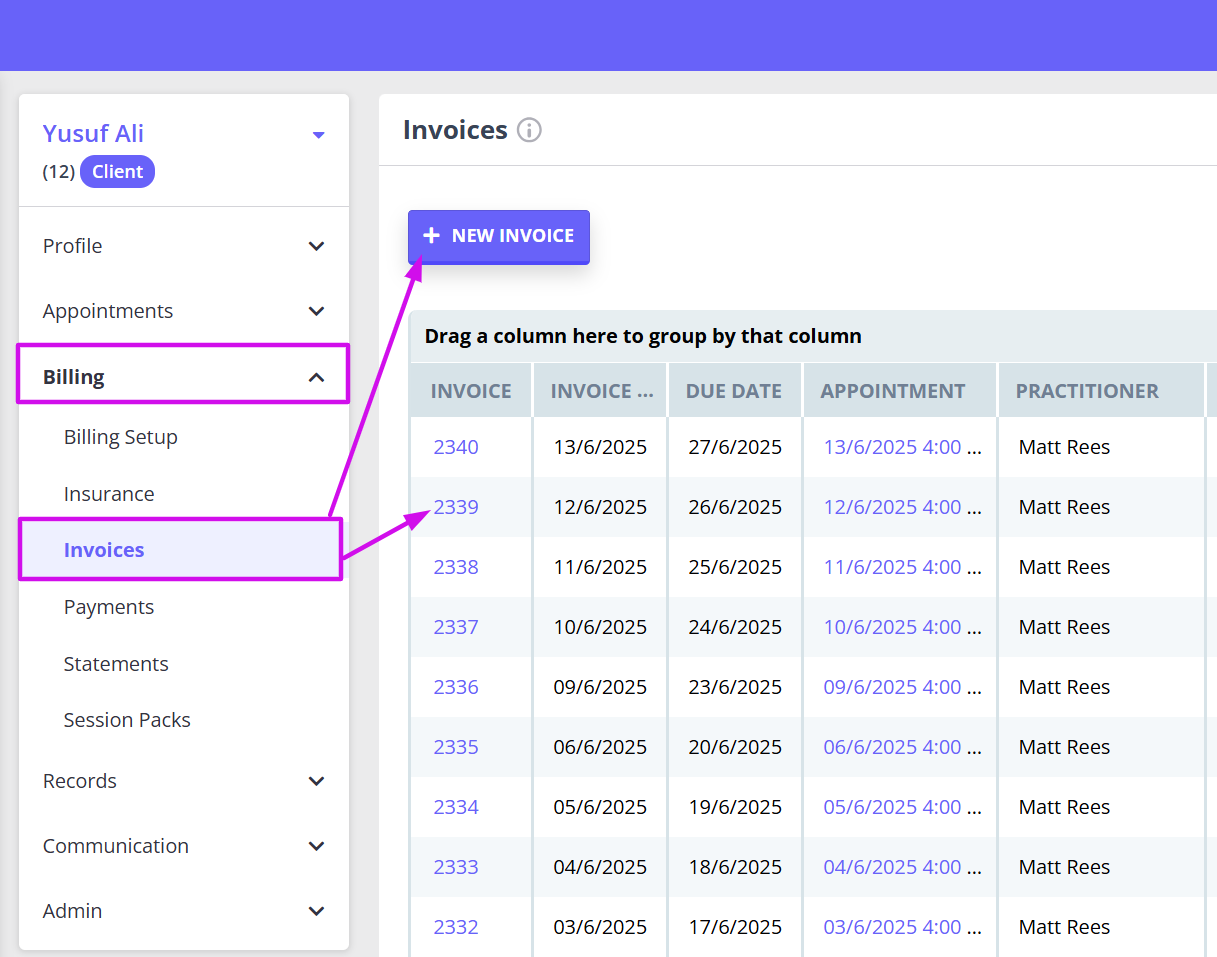Click the due date 27/6/2025 cell
Viewport: 1217px width, 957px height.
click(735, 447)
